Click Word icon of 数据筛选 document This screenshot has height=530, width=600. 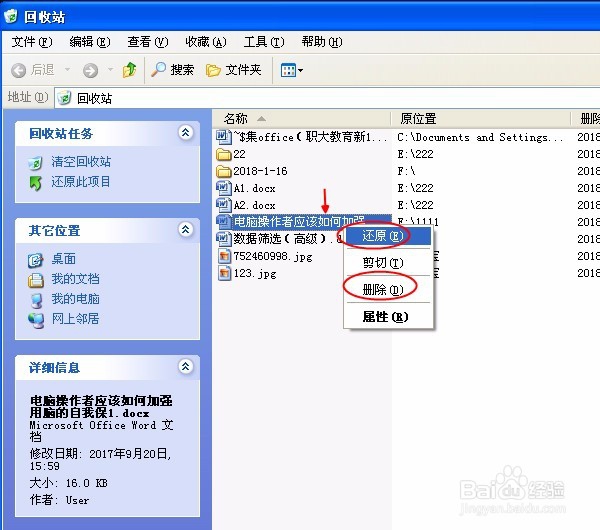tap(224, 239)
